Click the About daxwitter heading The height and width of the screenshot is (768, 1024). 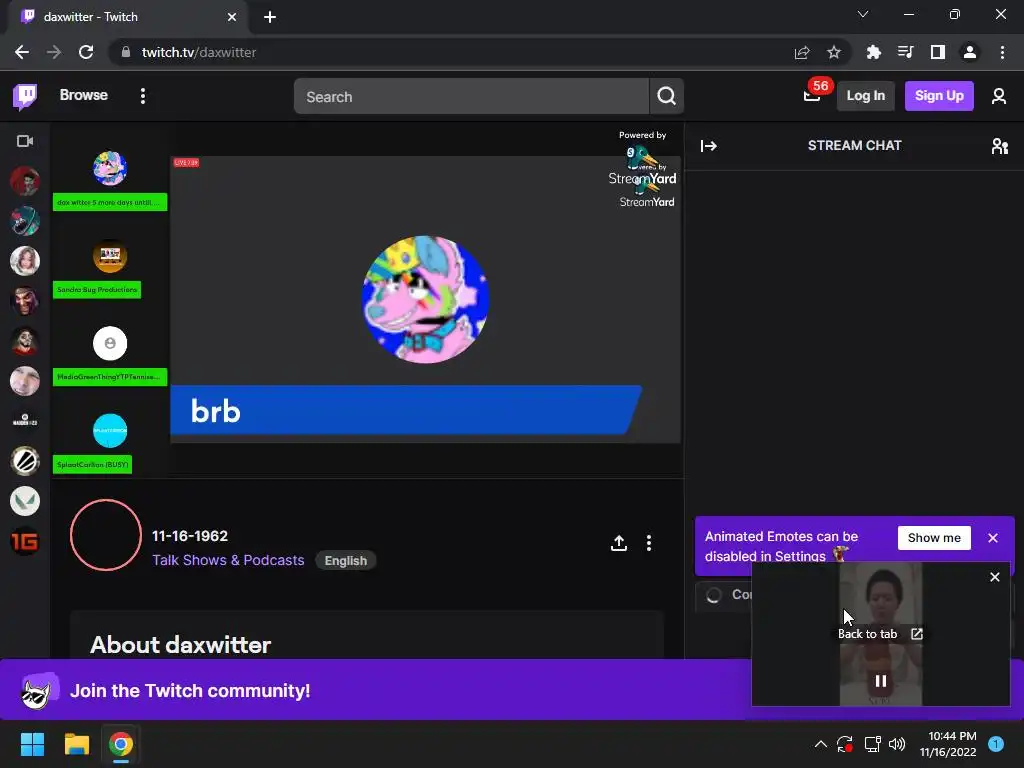click(x=180, y=645)
